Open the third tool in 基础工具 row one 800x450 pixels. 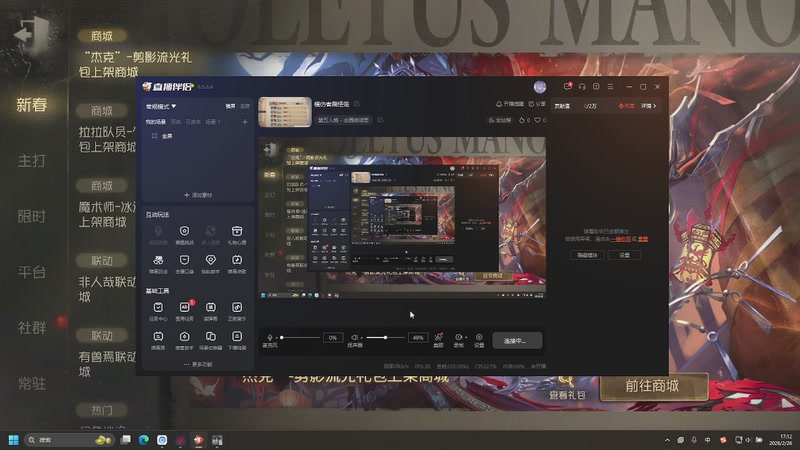click(210, 311)
